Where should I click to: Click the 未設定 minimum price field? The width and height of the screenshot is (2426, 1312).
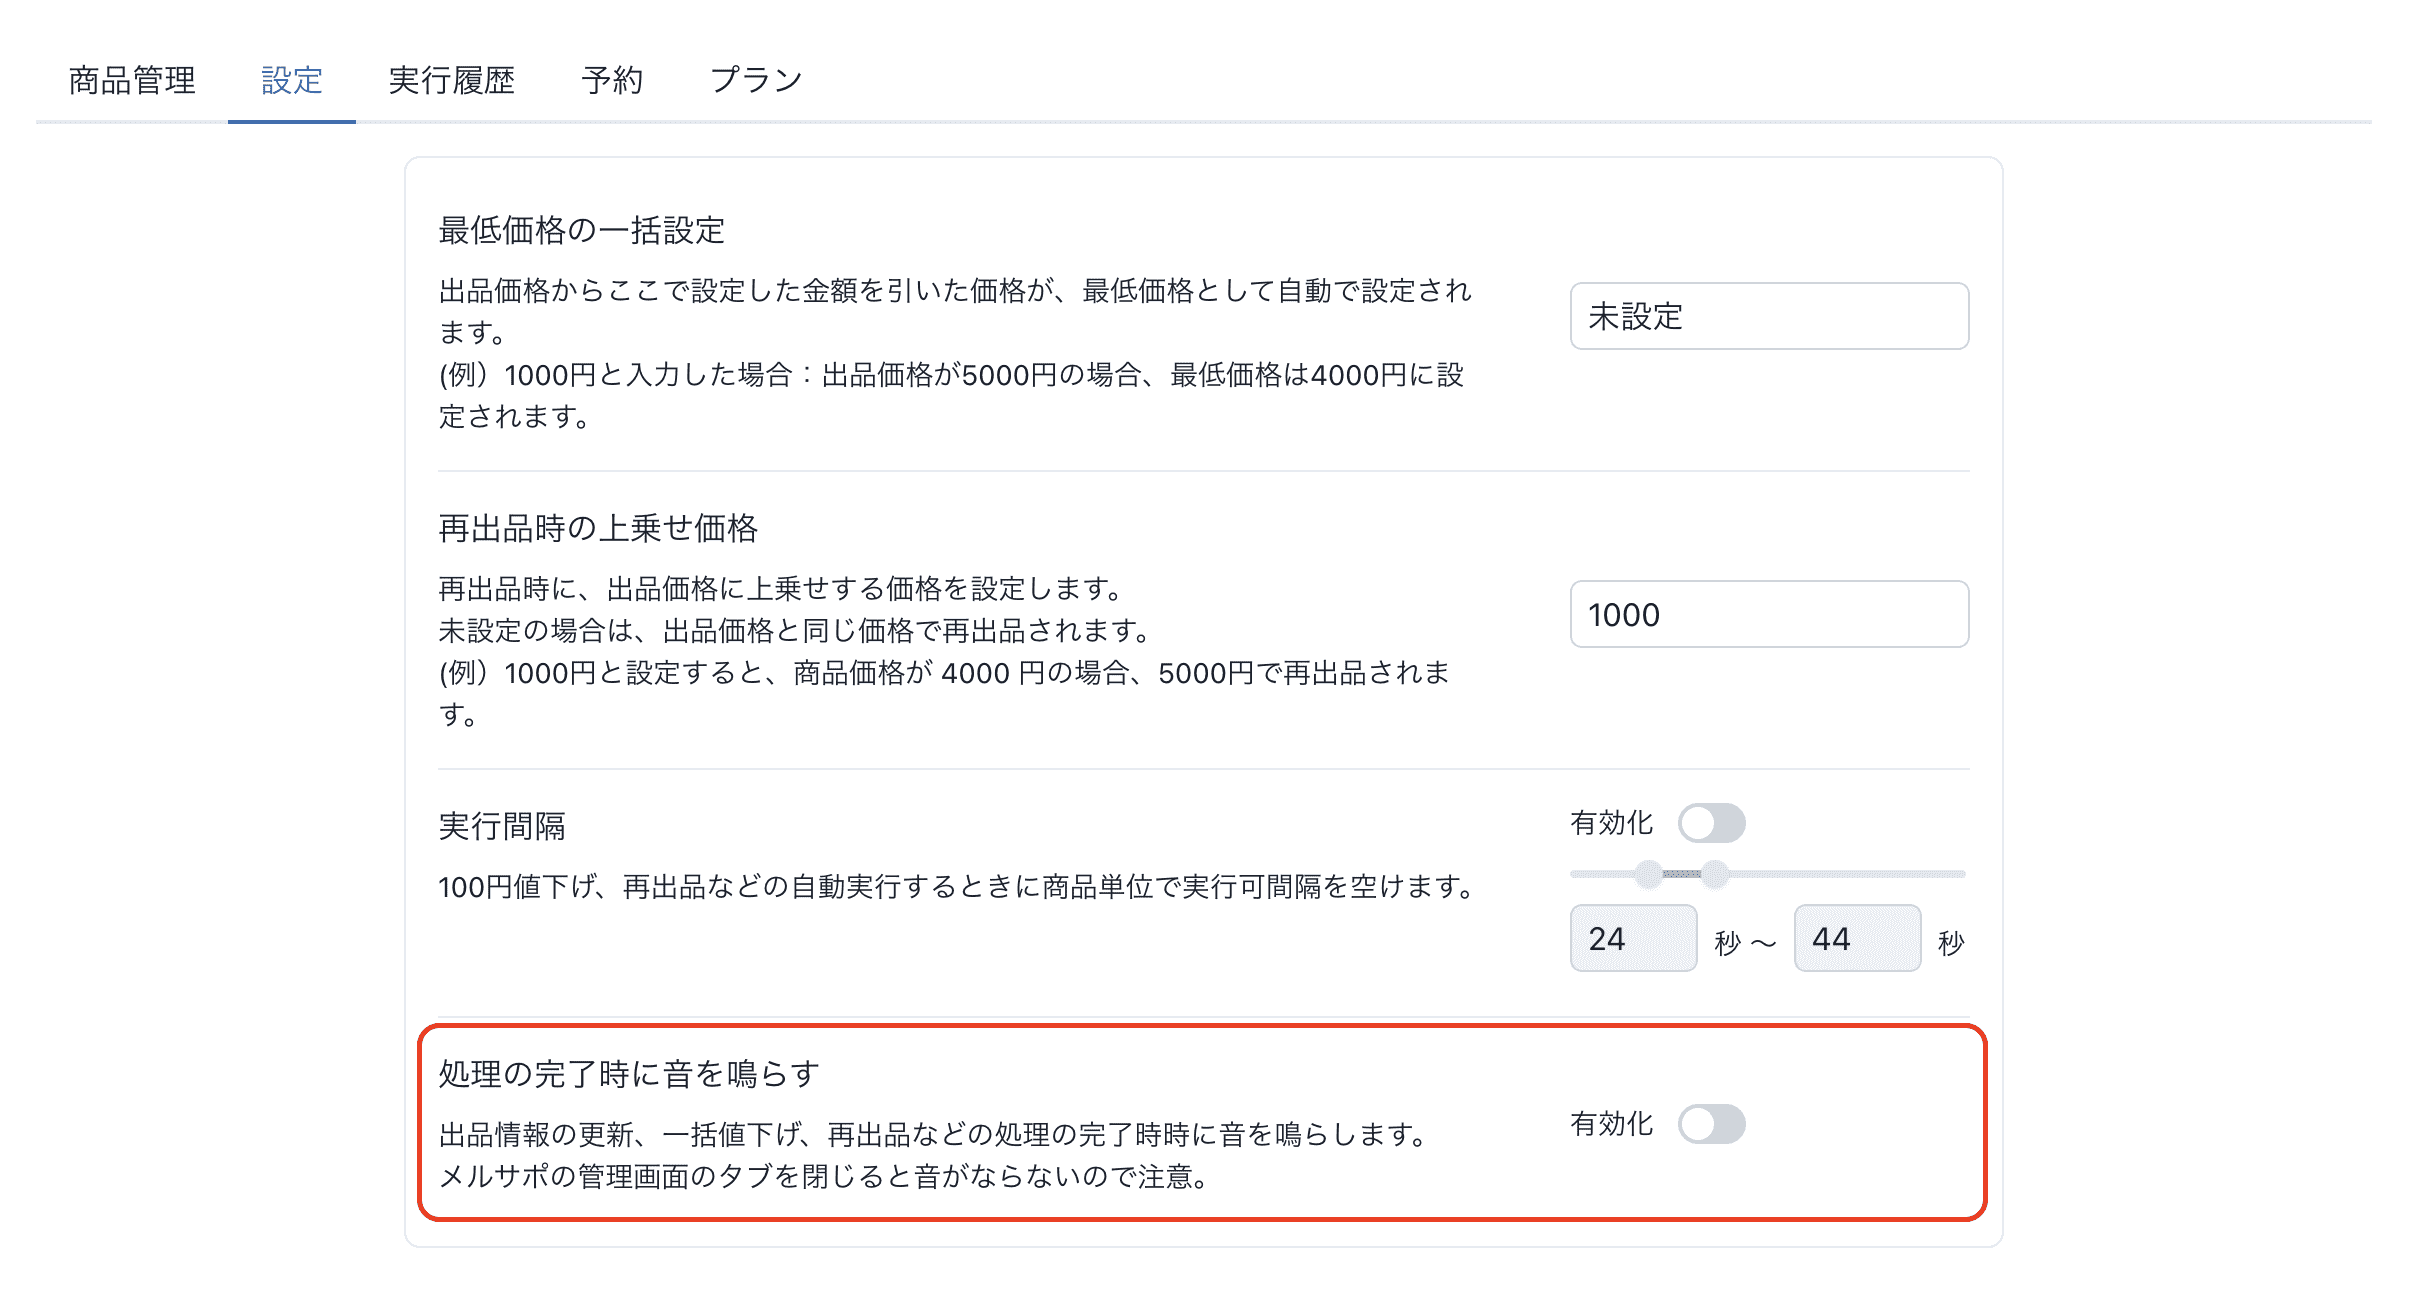click(x=1768, y=316)
